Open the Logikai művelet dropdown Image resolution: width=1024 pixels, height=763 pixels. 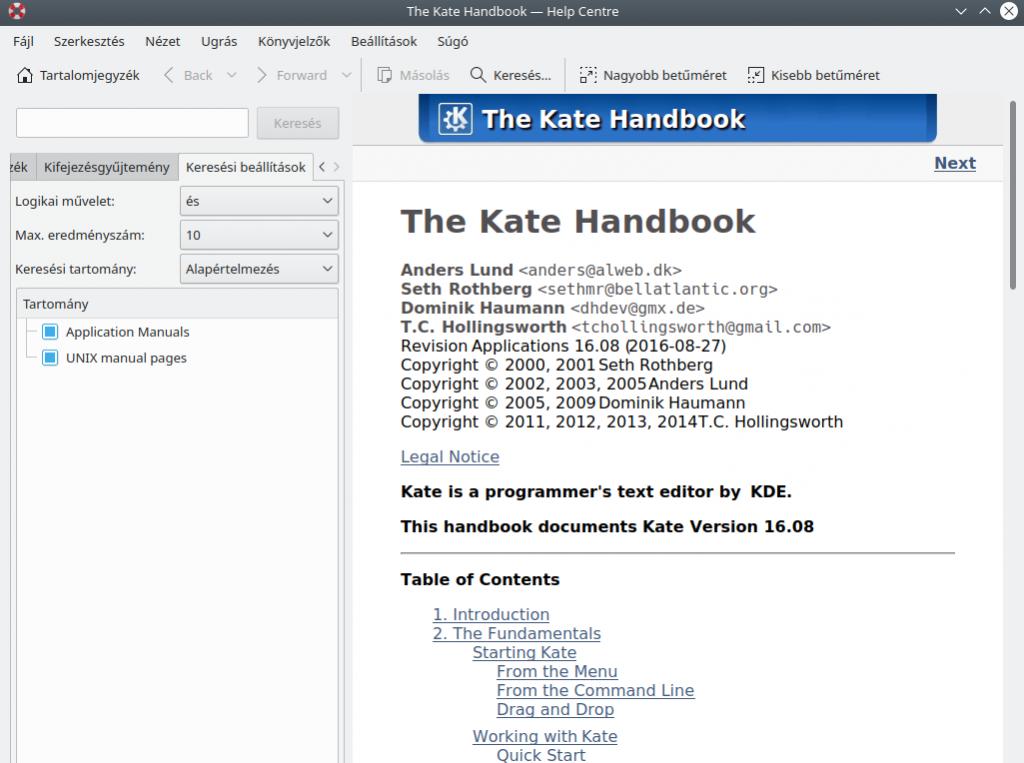pos(259,201)
